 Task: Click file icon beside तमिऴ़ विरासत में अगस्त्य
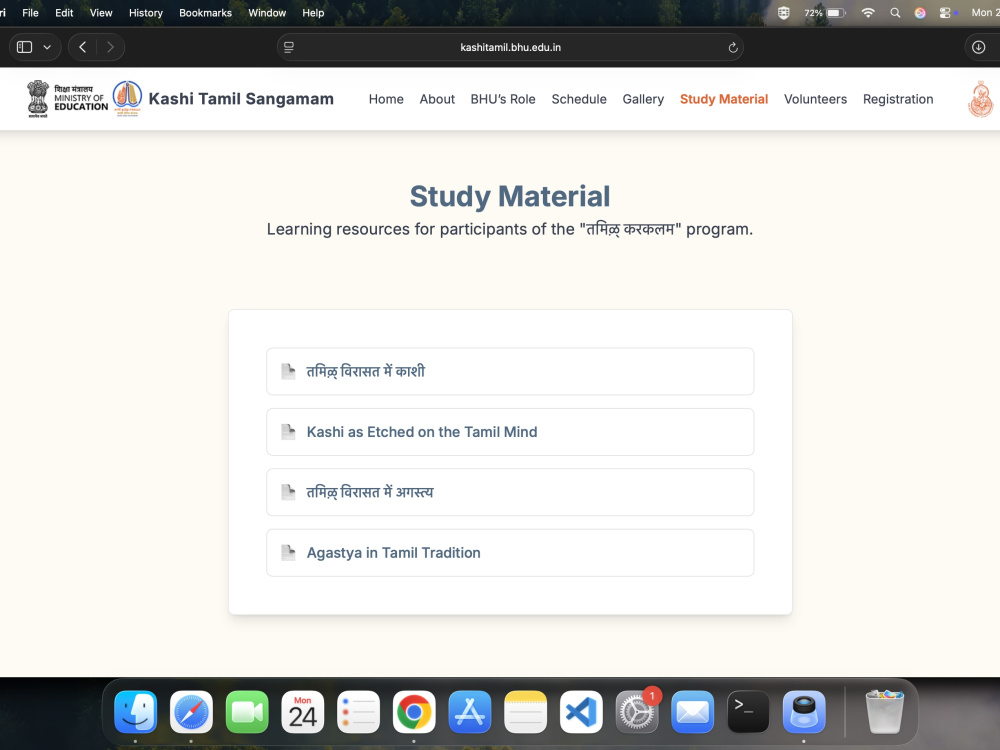pos(288,492)
